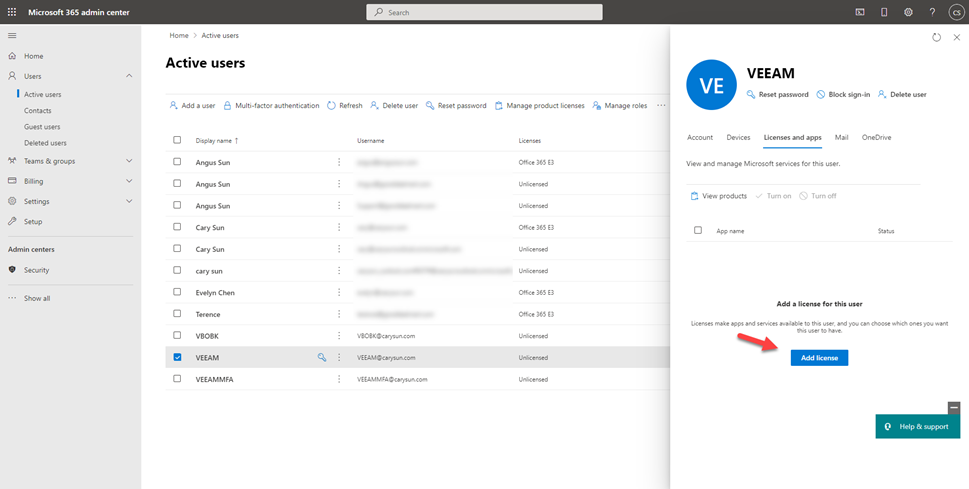Viewport: 969px width, 489px height.
Task: Check the VEEAMMFA row checkbox
Action: click(x=177, y=378)
